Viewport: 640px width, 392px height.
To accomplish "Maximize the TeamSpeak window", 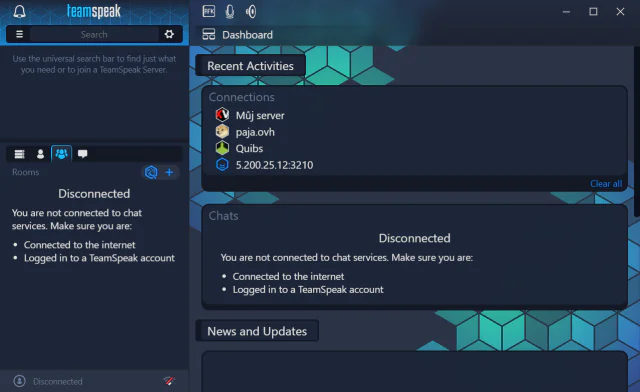I will click(x=593, y=11).
